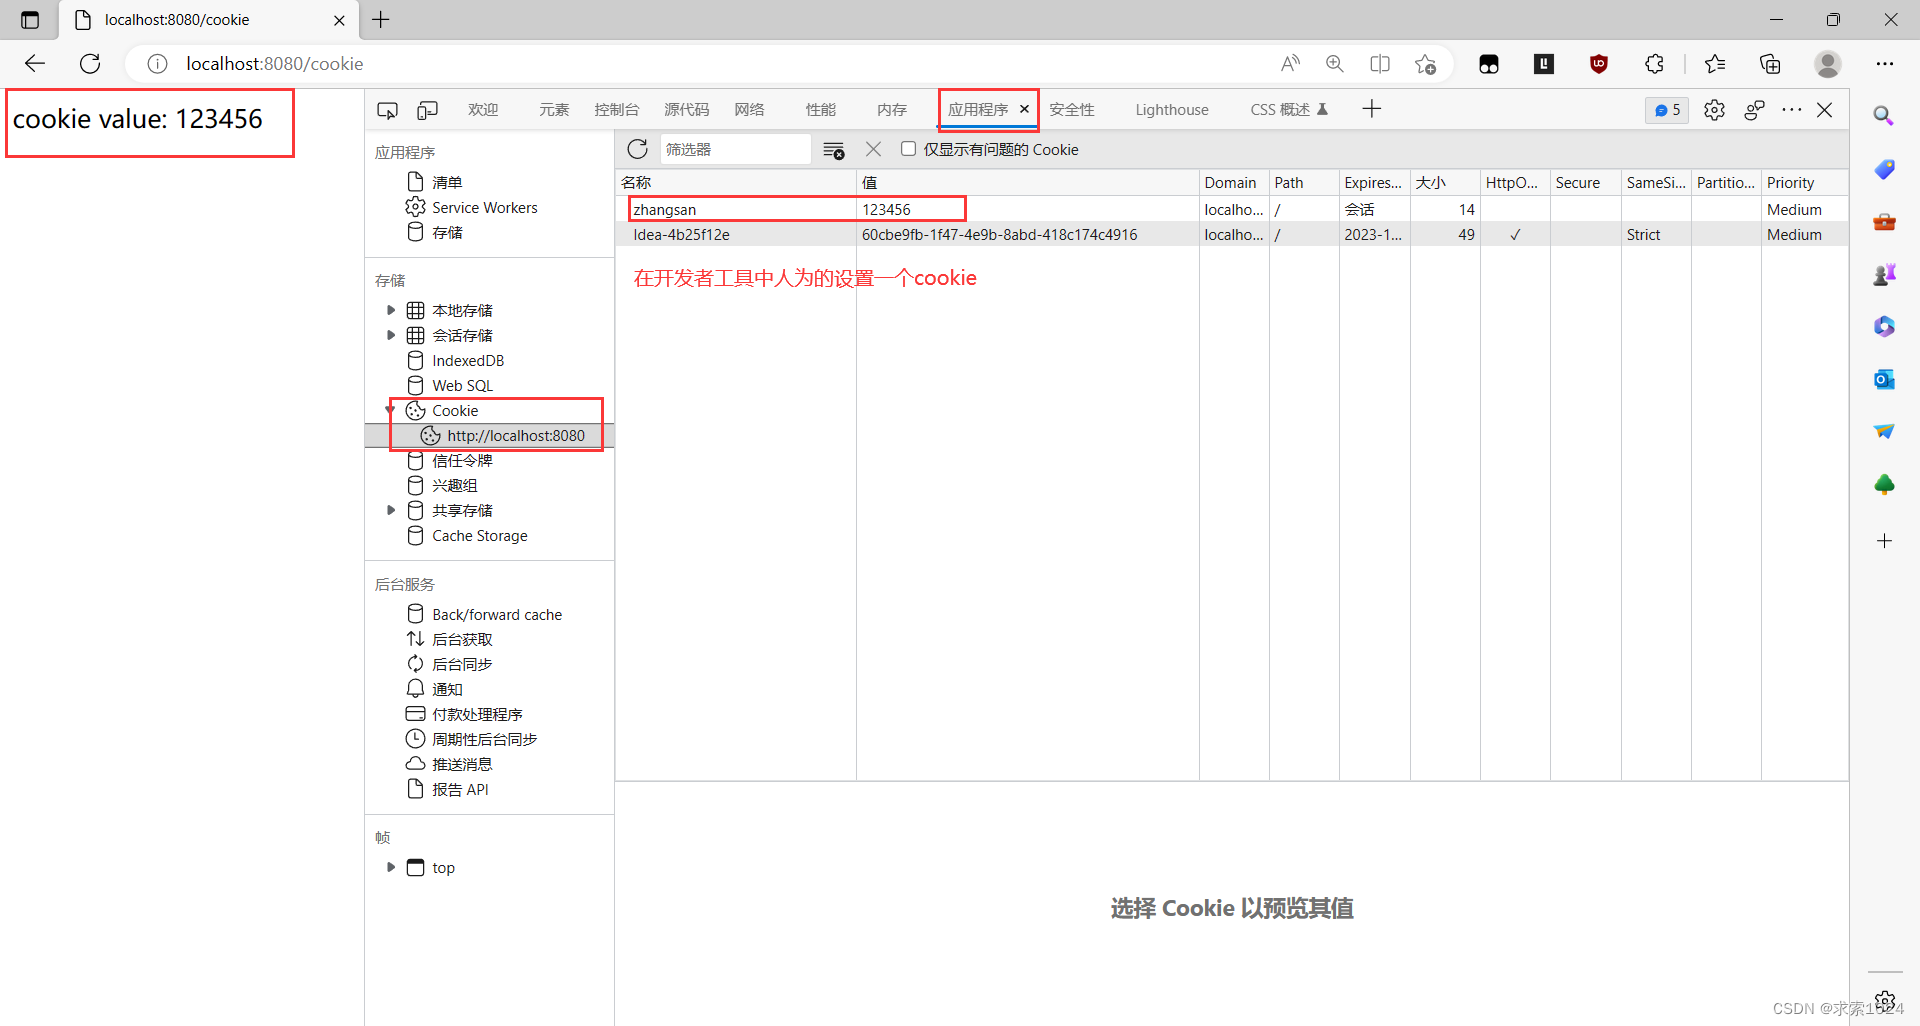This screenshot has height=1026, width=1920.
Task: Click the inspect element picker icon
Action: (x=387, y=110)
